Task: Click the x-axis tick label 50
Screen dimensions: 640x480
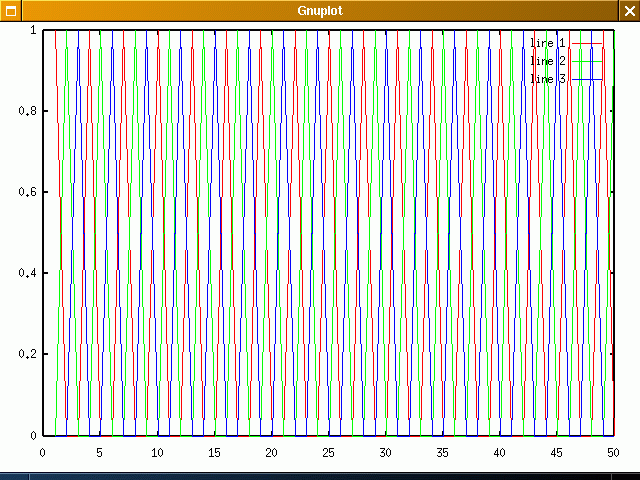Action: (614, 453)
